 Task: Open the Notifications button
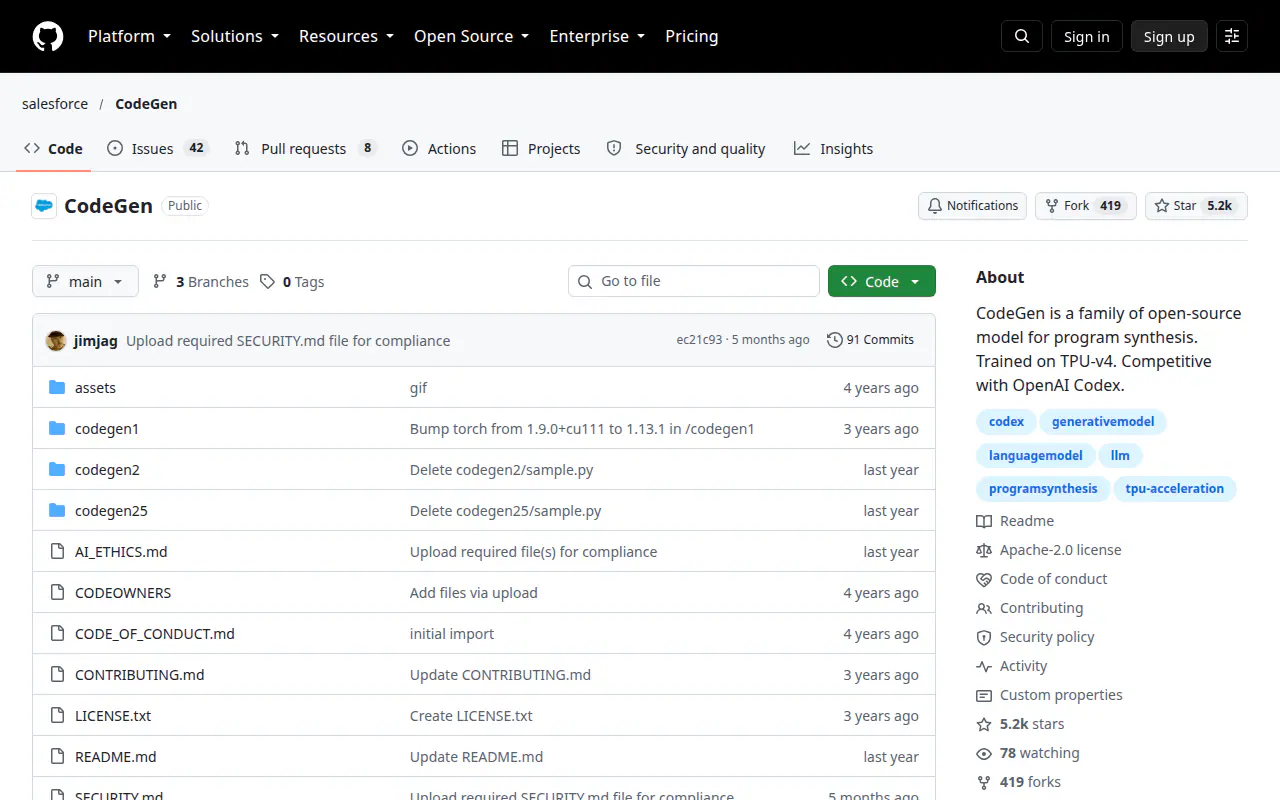click(x=972, y=206)
